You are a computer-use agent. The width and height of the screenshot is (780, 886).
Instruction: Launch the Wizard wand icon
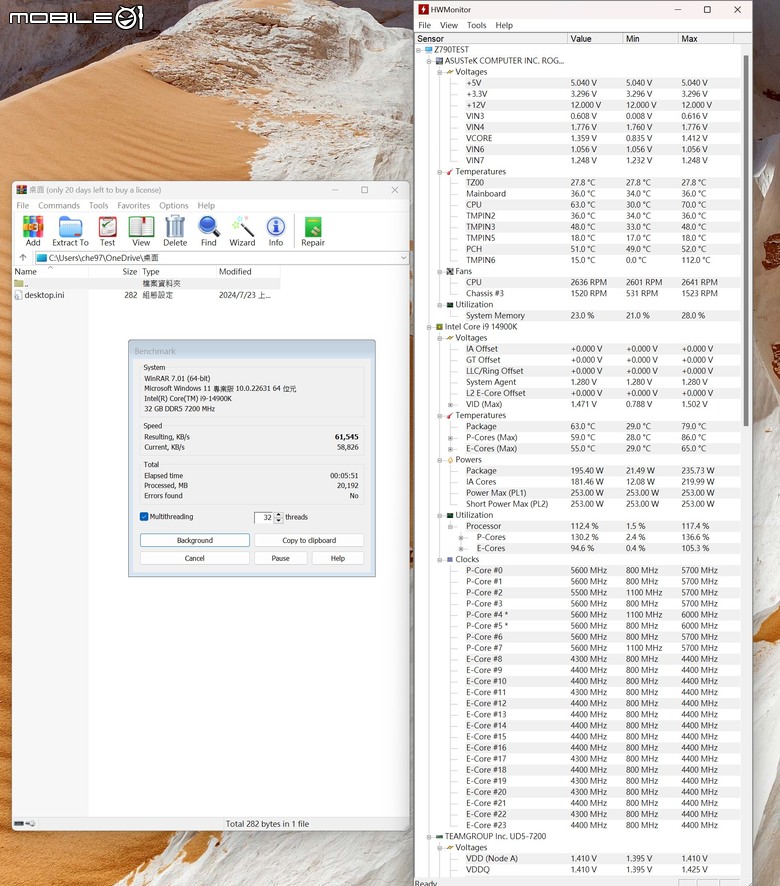tap(242, 231)
